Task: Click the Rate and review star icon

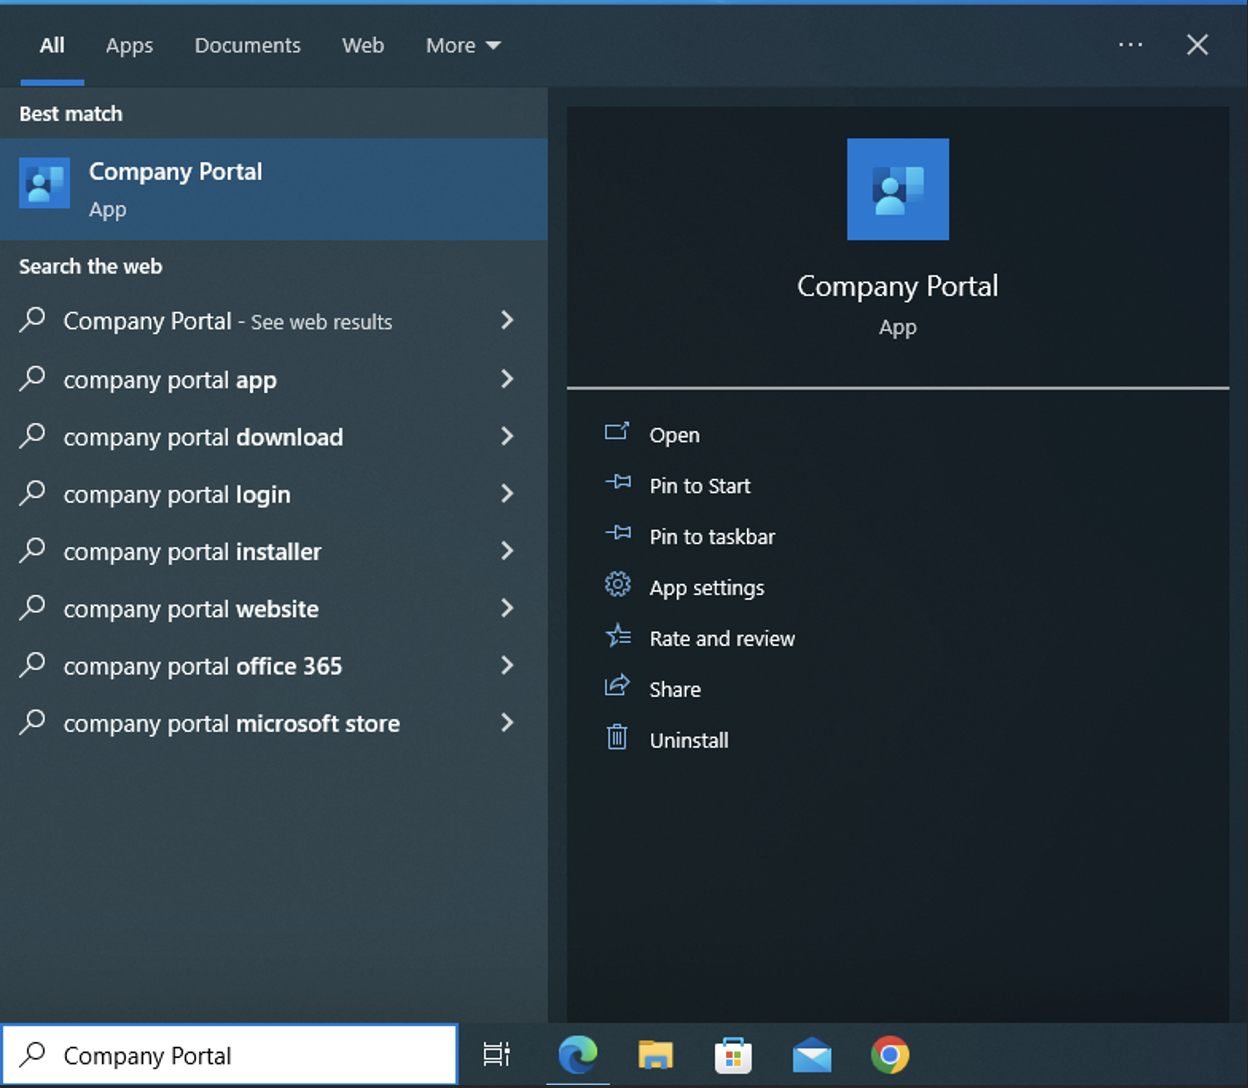Action: click(618, 636)
